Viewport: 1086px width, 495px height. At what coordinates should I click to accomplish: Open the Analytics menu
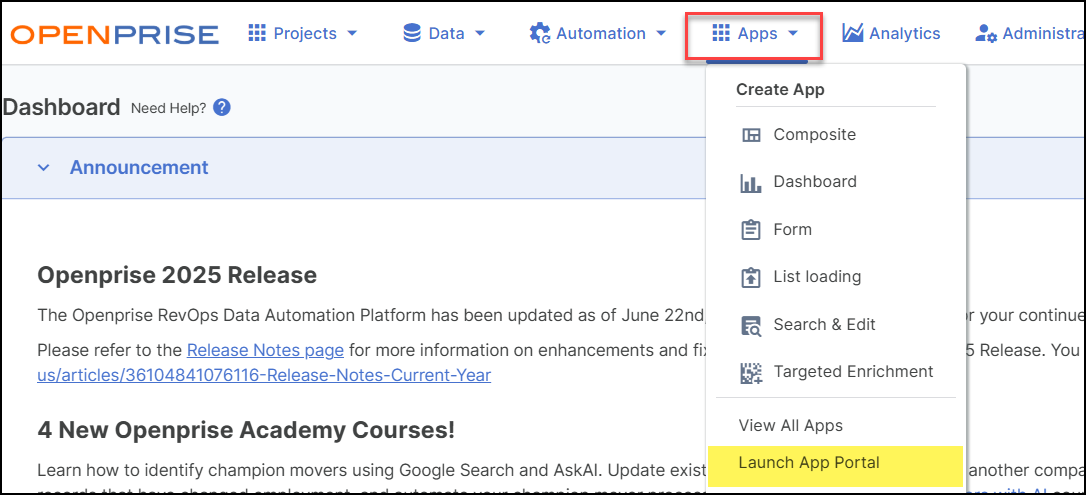click(891, 33)
